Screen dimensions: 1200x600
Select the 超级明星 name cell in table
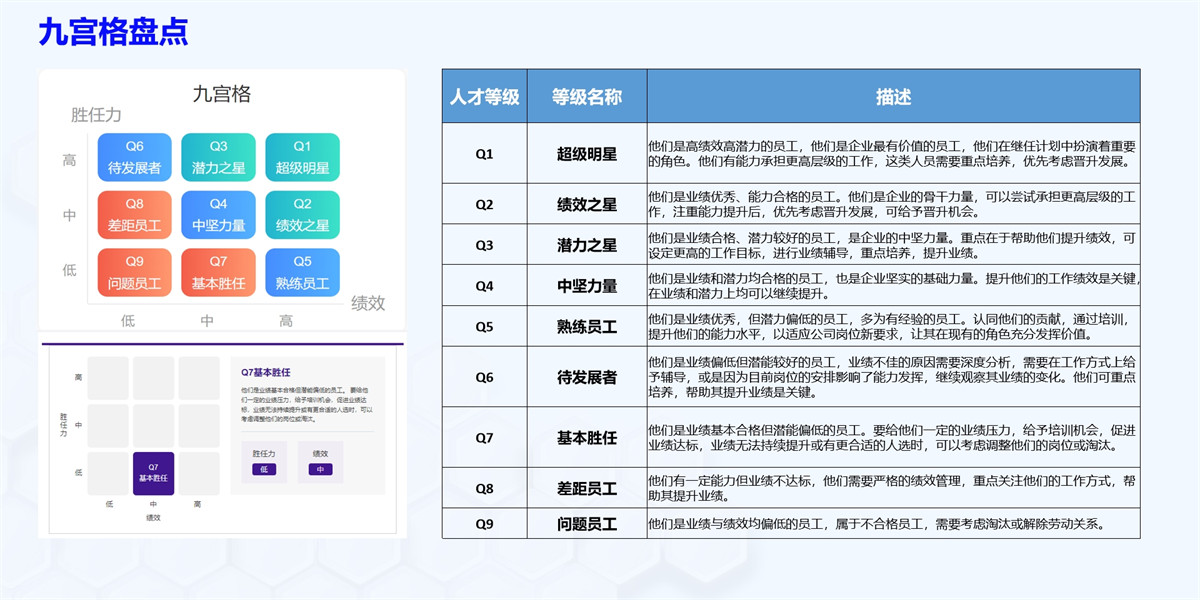pyautogui.click(x=587, y=154)
